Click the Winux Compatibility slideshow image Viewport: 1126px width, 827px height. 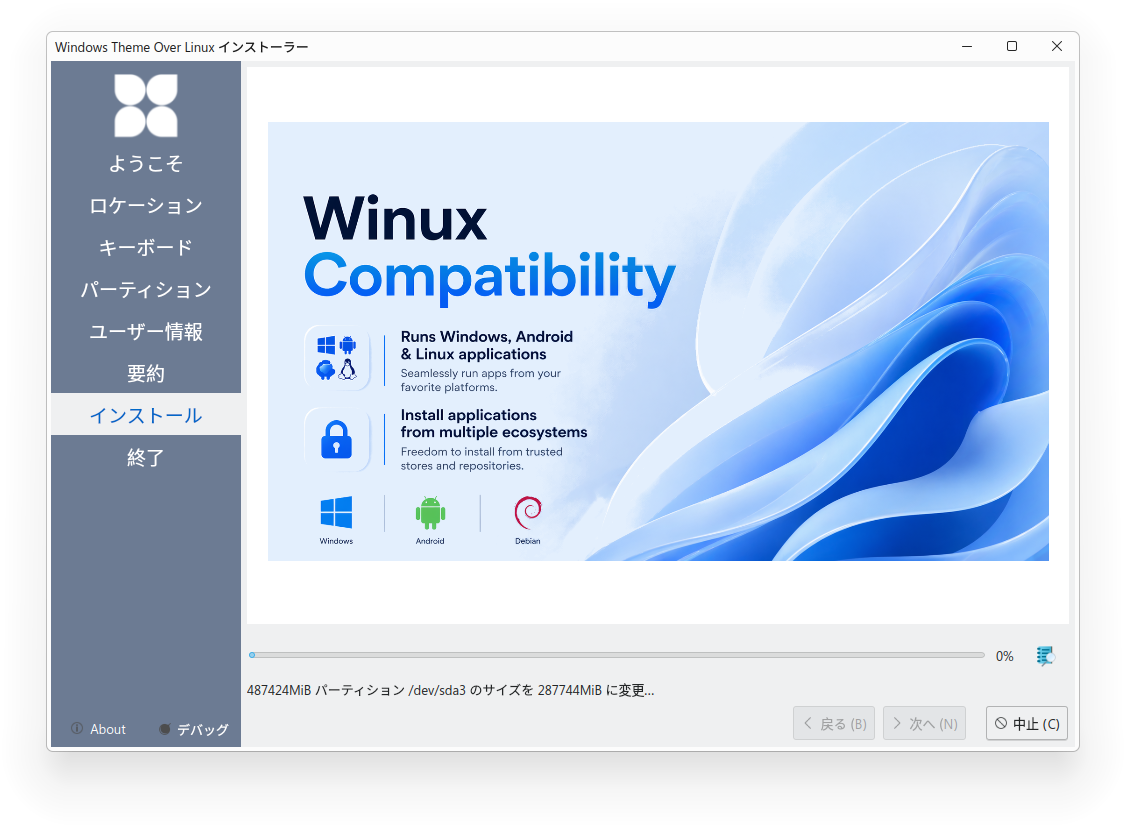pyautogui.click(x=658, y=341)
